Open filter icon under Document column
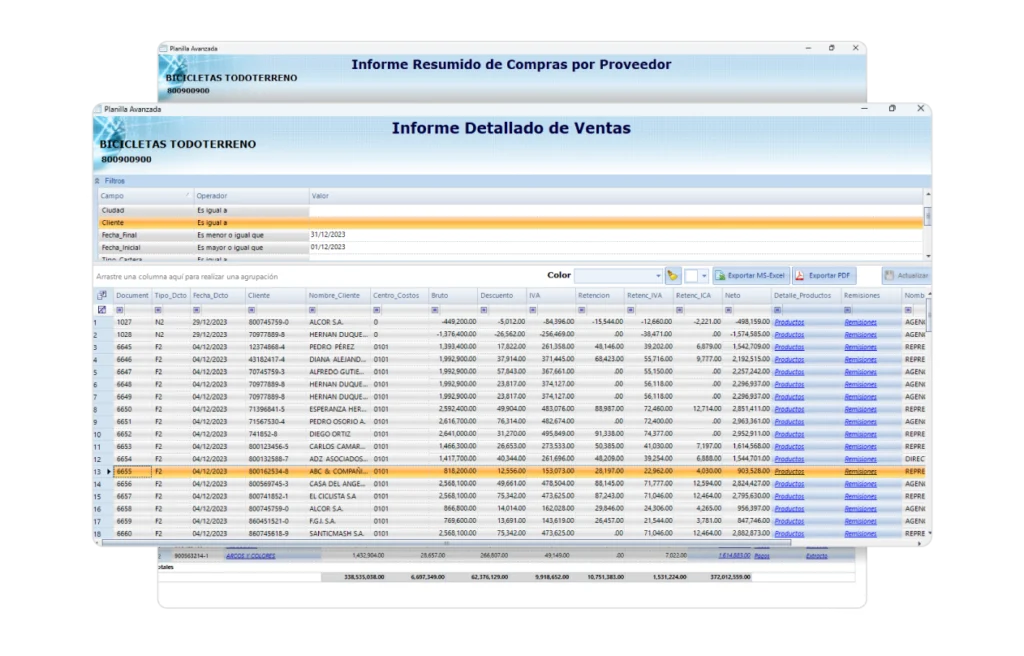1024x656 pixels. [x=120, y=310]
